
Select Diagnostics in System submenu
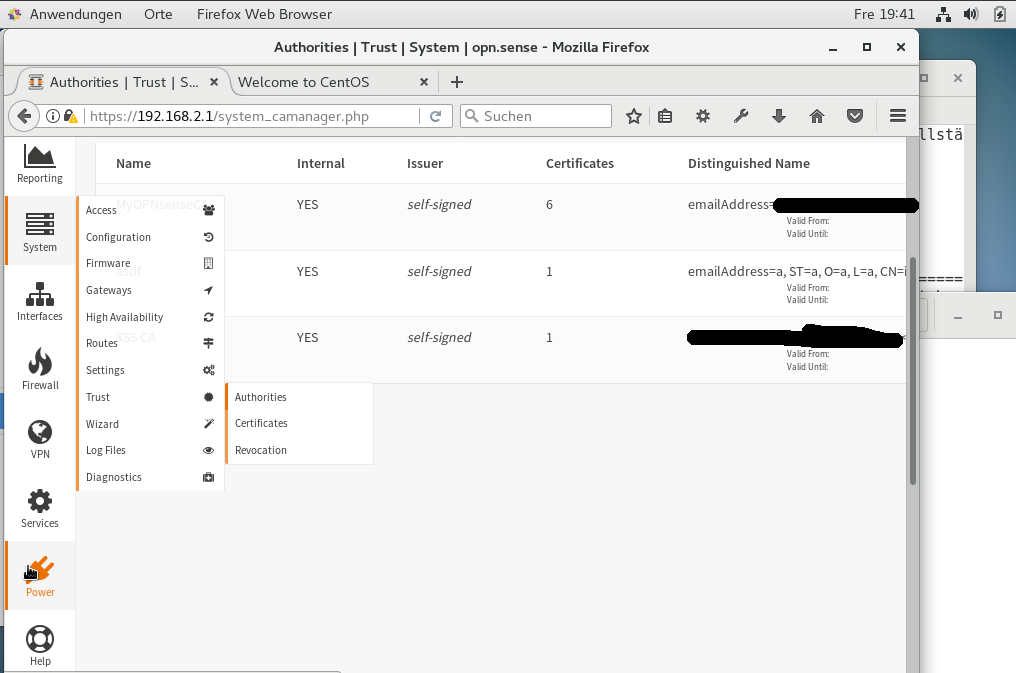tap(150, 477)
